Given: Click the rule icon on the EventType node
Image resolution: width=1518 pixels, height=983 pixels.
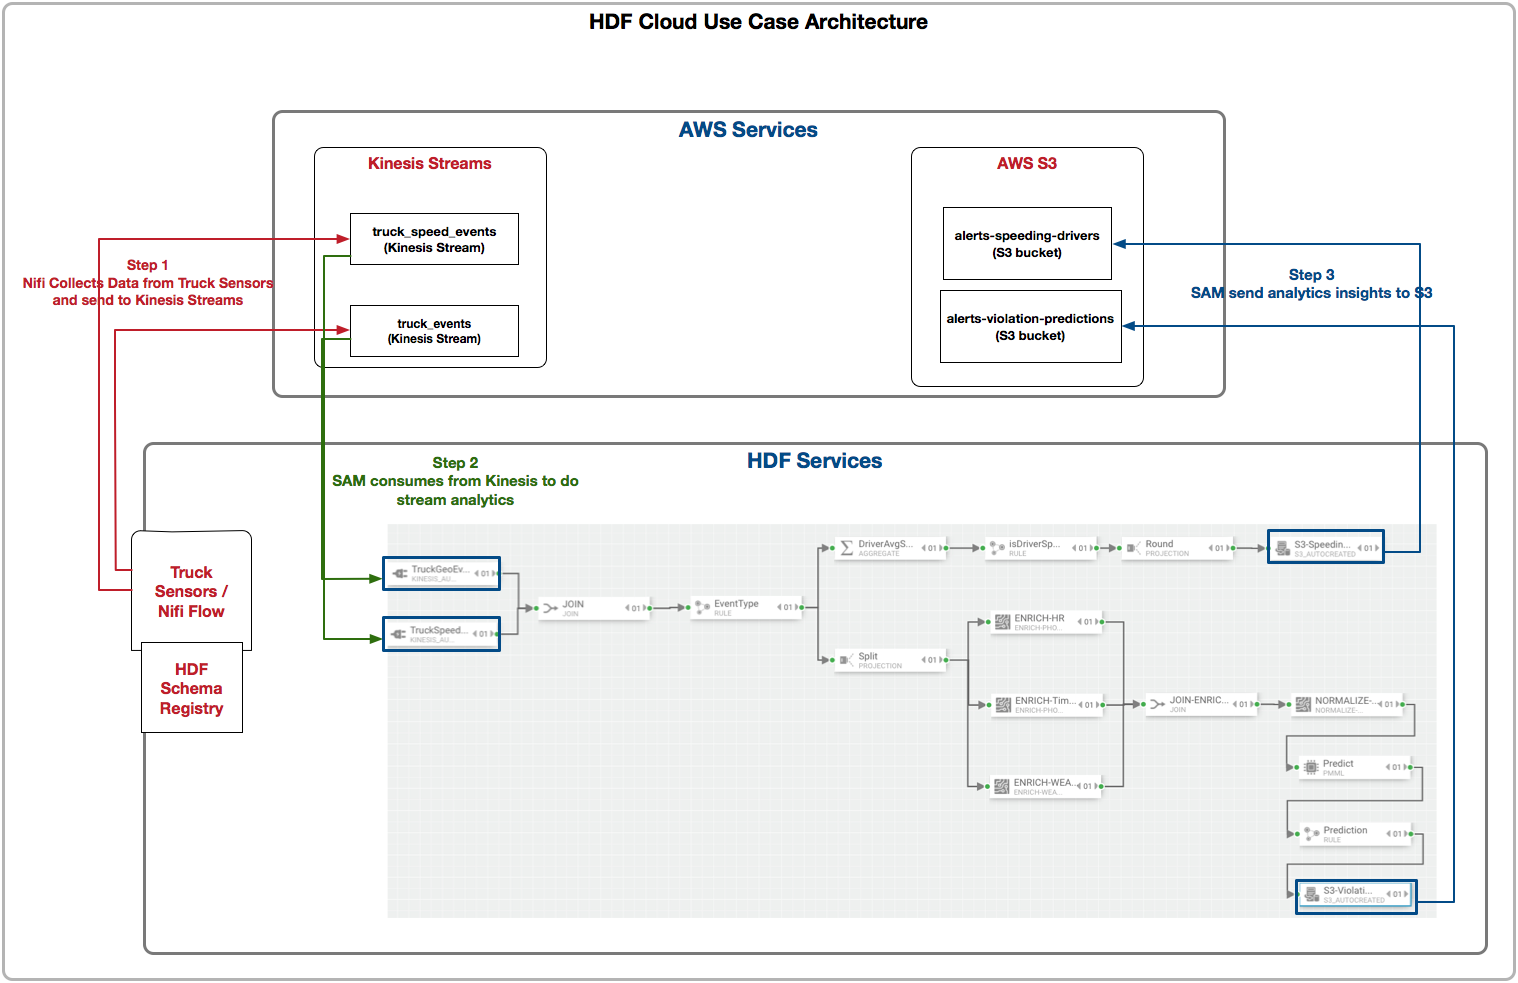Looking at the screenshot, I should tap(702, 607).
